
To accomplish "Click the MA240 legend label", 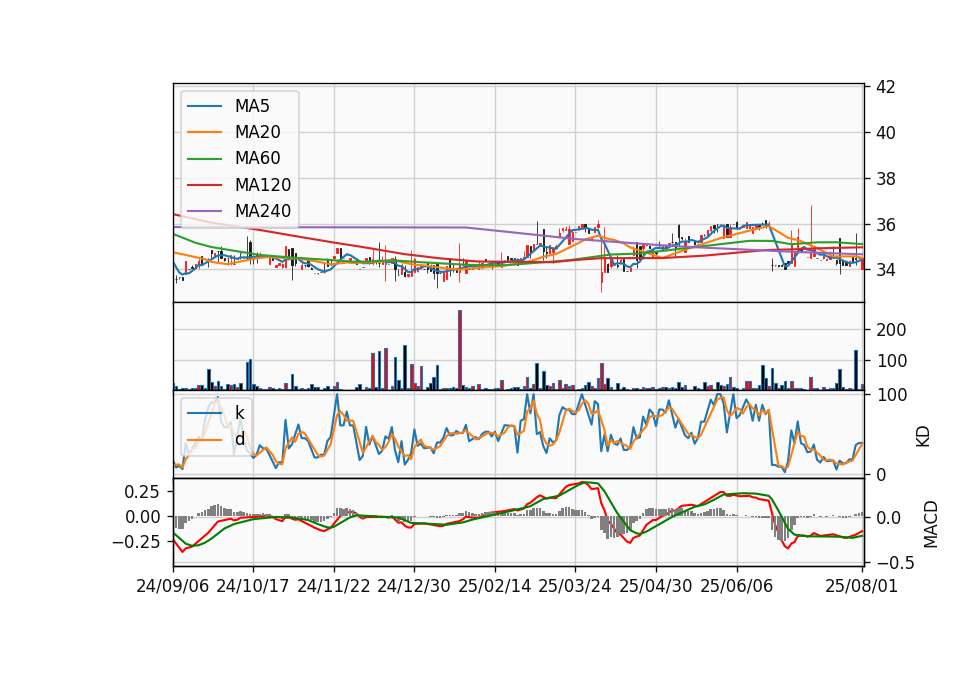I will 263,211.
